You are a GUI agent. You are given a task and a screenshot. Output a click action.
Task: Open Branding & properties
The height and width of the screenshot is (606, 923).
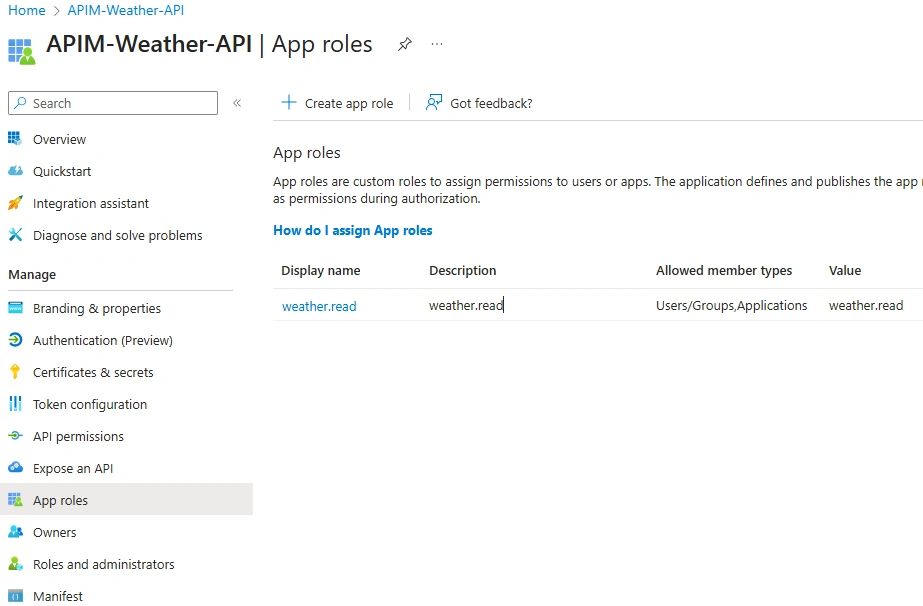click(x=97, y=309)
